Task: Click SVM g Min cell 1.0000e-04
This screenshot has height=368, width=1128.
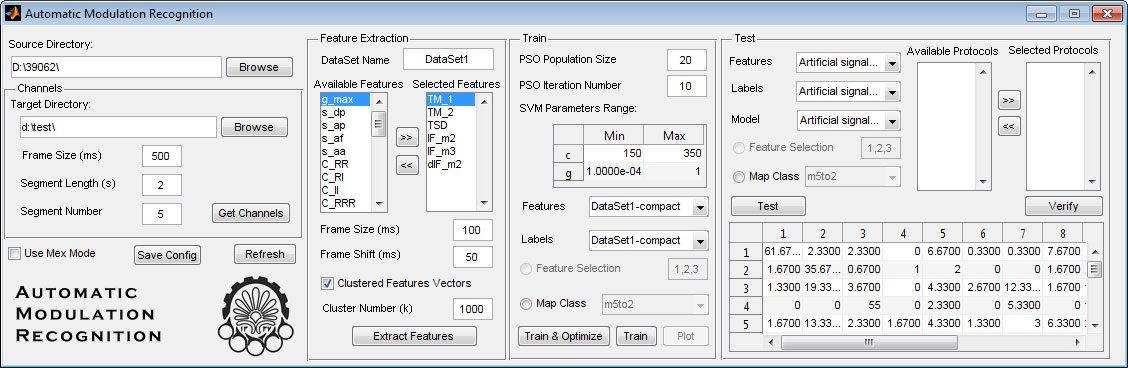Action: 614,172
